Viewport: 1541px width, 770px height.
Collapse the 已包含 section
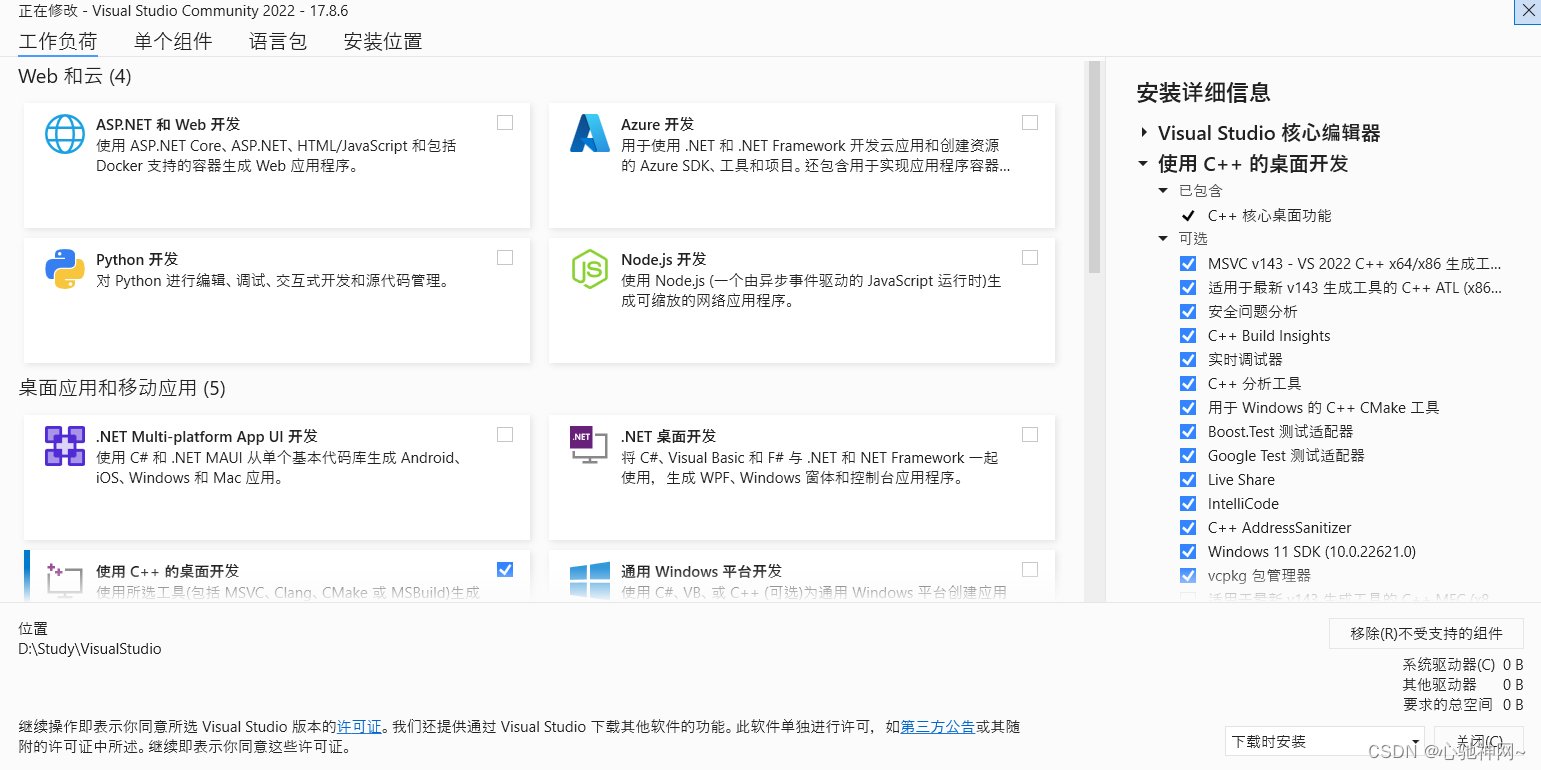[x=1163, y=190]
